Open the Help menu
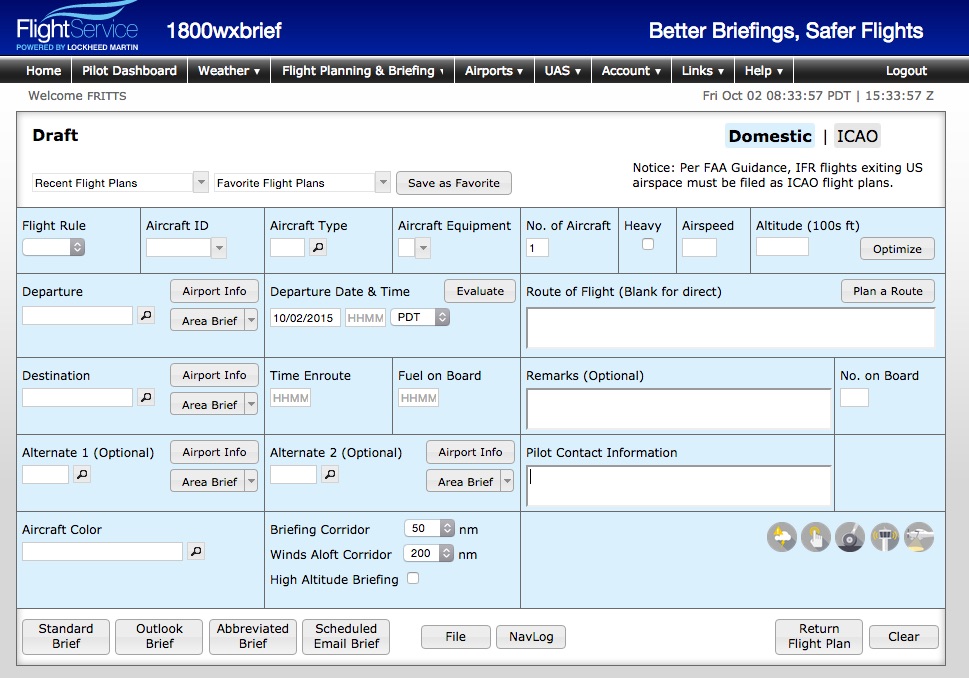 tap(763, 70)
